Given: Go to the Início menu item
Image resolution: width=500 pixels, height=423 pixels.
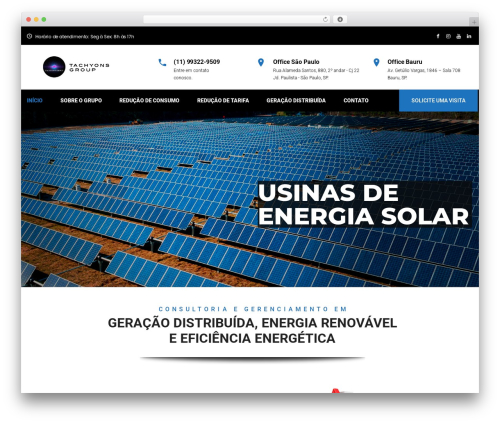Looking at the screenshot, I should coord(35,100).
